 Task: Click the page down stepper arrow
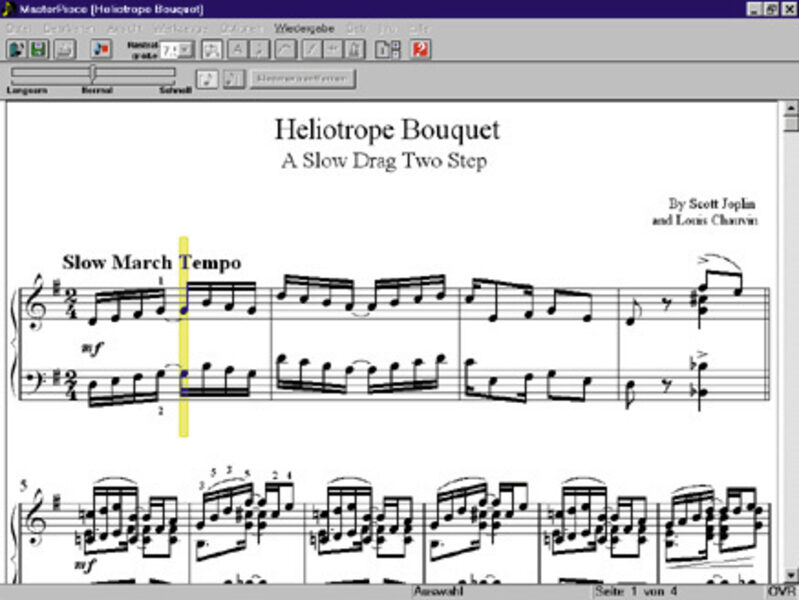pyautogui.click(x=396, y=54)
